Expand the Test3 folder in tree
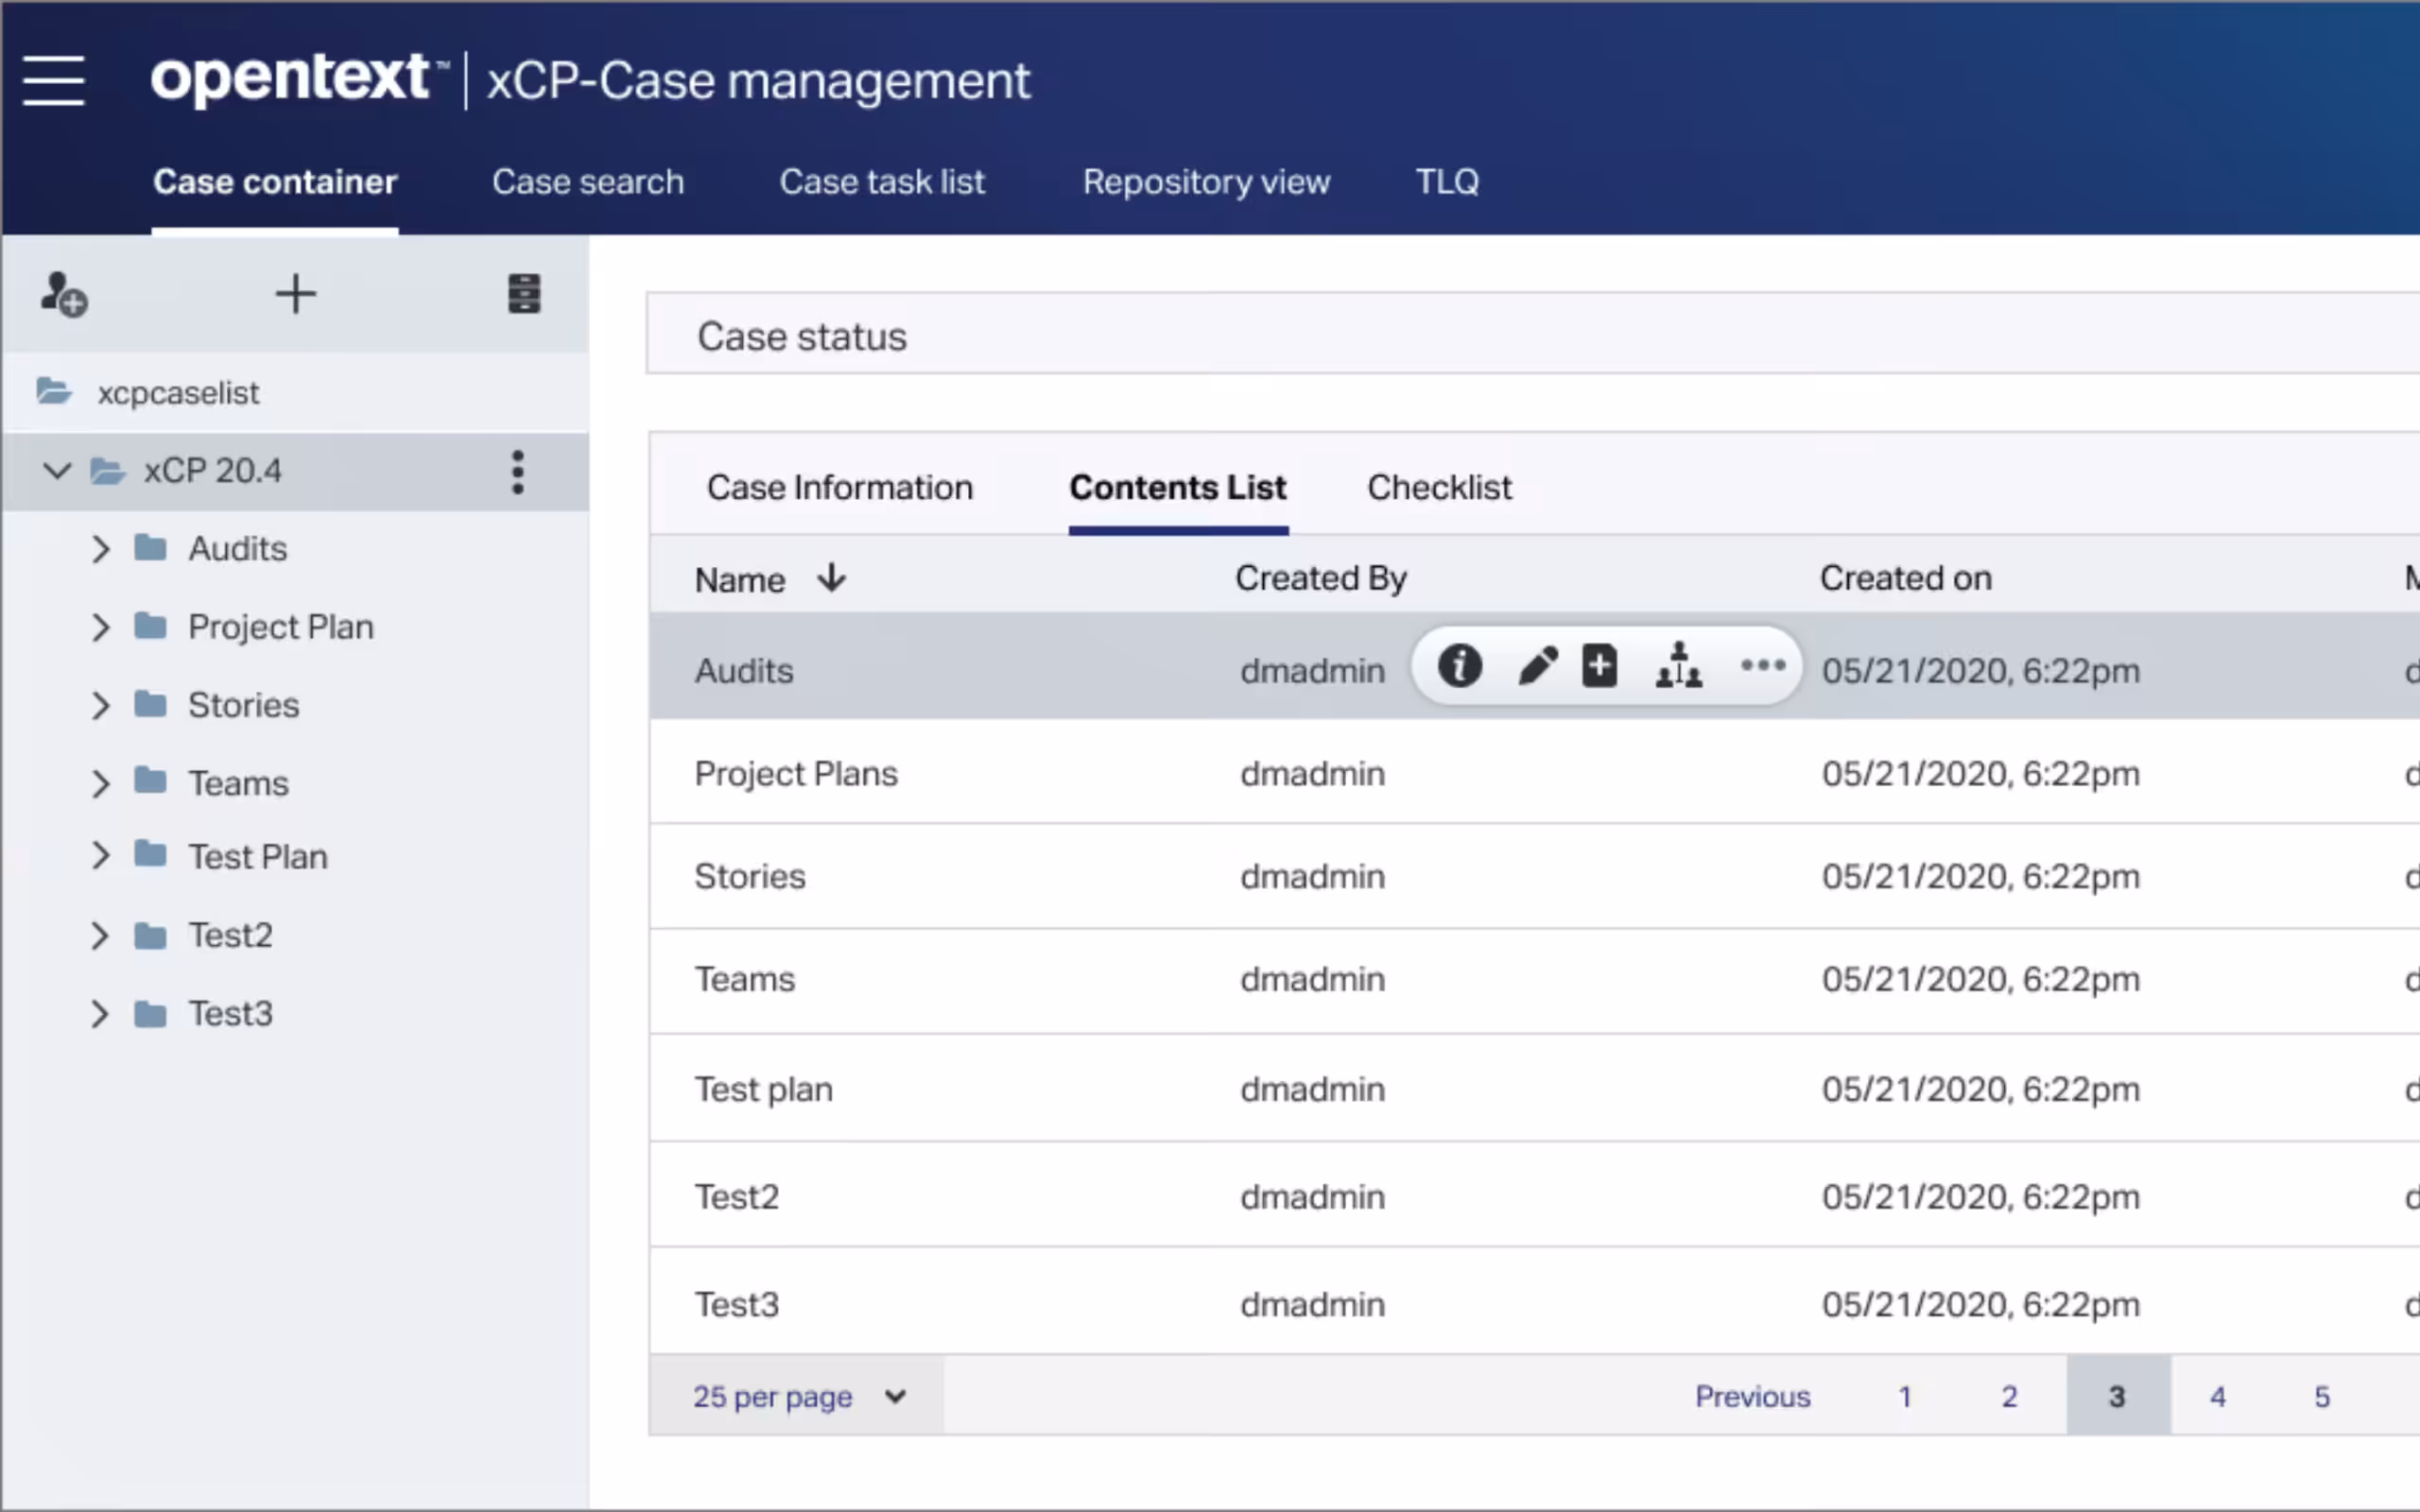This screenshot has height=1512, width=2420. 100,1013
